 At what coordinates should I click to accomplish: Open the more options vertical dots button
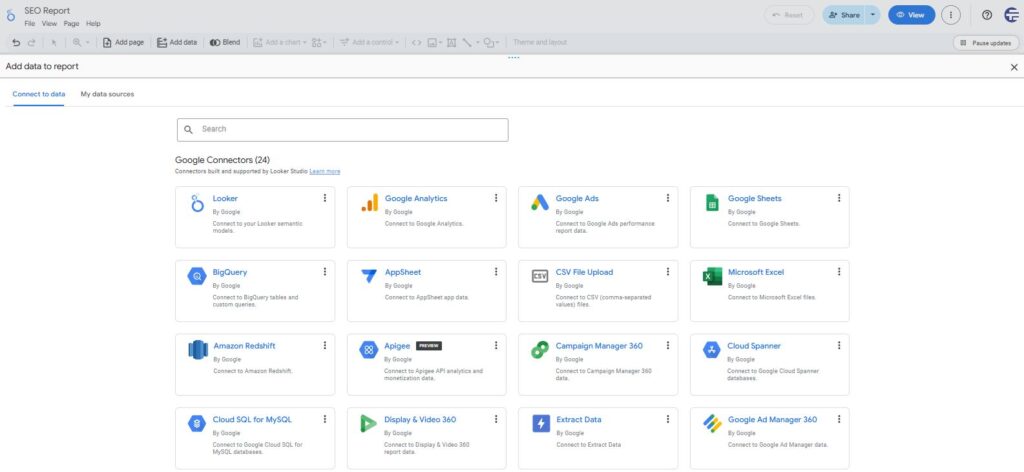(x=950, y=15)
